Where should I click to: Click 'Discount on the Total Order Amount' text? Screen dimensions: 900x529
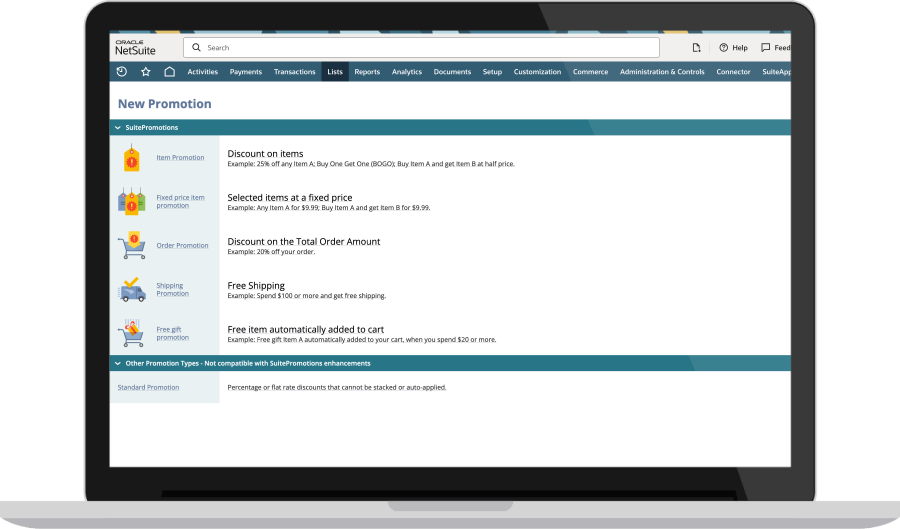coord(304,242)
